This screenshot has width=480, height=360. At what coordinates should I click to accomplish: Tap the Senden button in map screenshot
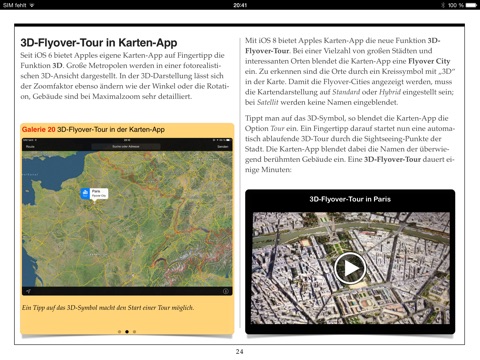click(223, 147)
